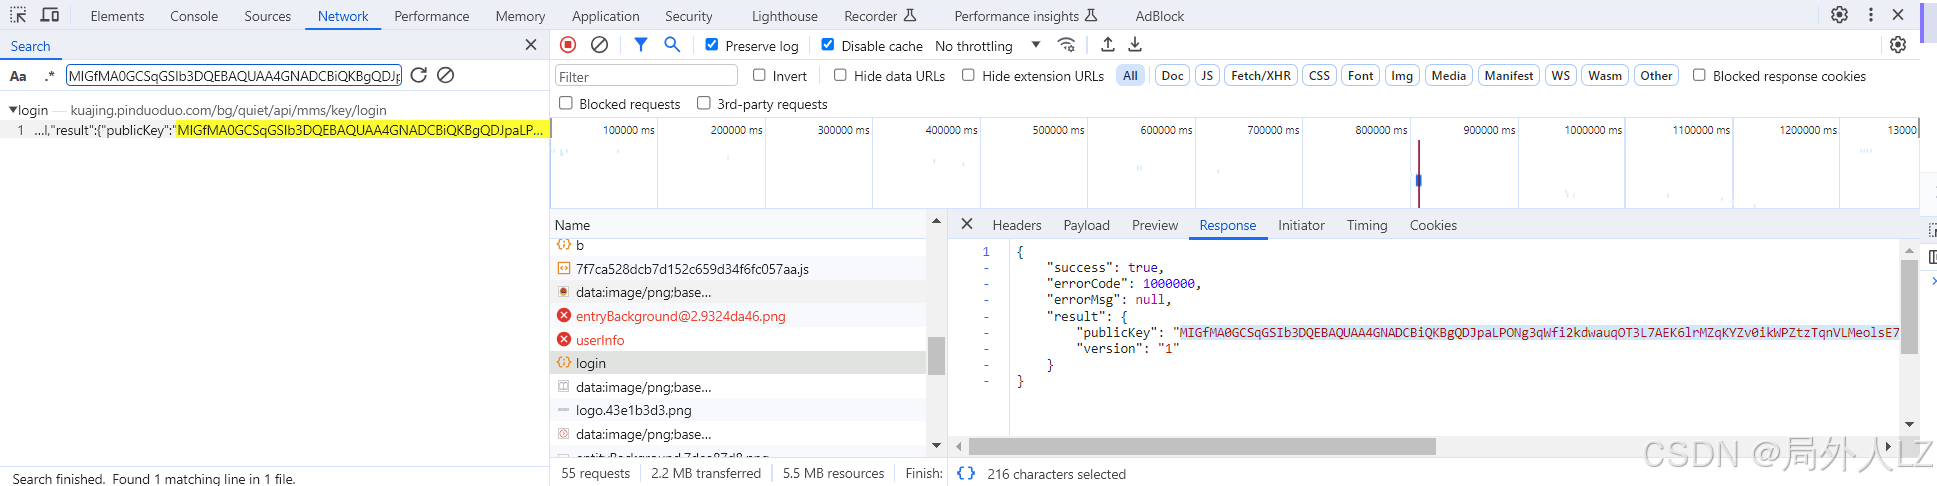Open Network panel settings gear
This screenshot has width=1937, height=486.
1898,45
